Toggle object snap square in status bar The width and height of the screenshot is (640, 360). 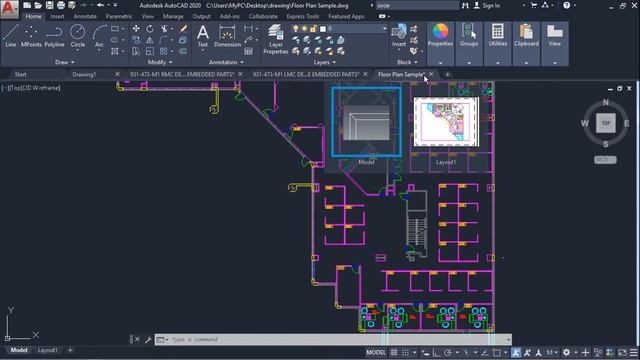pos(497,352)
